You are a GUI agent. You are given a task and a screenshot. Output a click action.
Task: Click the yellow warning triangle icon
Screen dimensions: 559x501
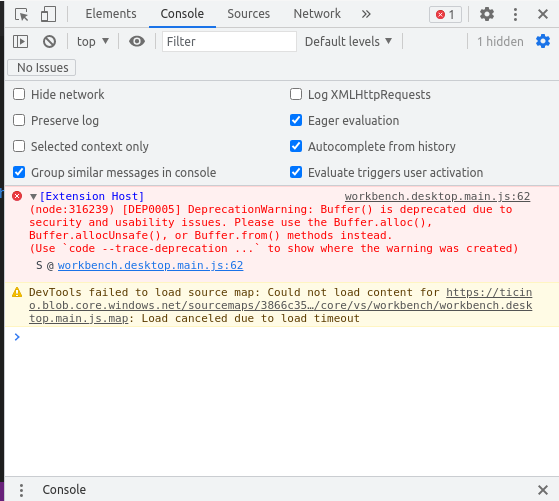pyautogui.click(x=17, y=292)
